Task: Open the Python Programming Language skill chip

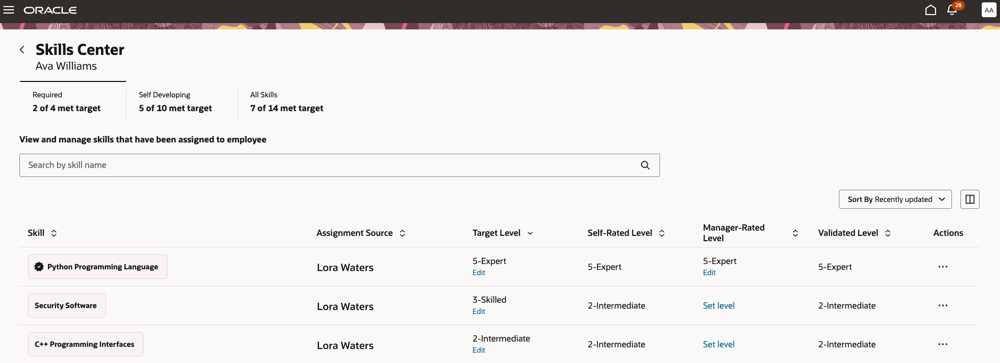Action: (98, 267)
